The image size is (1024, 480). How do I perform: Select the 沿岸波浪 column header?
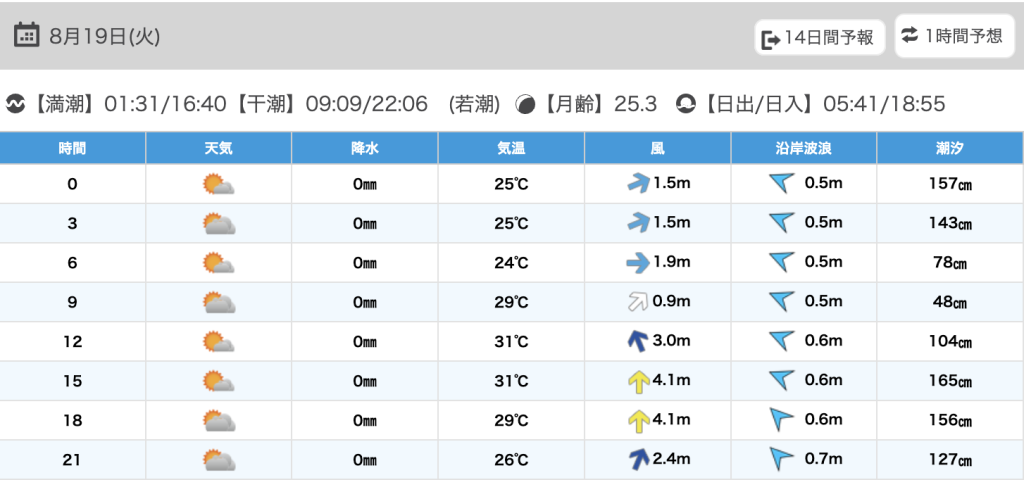[x=803, y=148]
